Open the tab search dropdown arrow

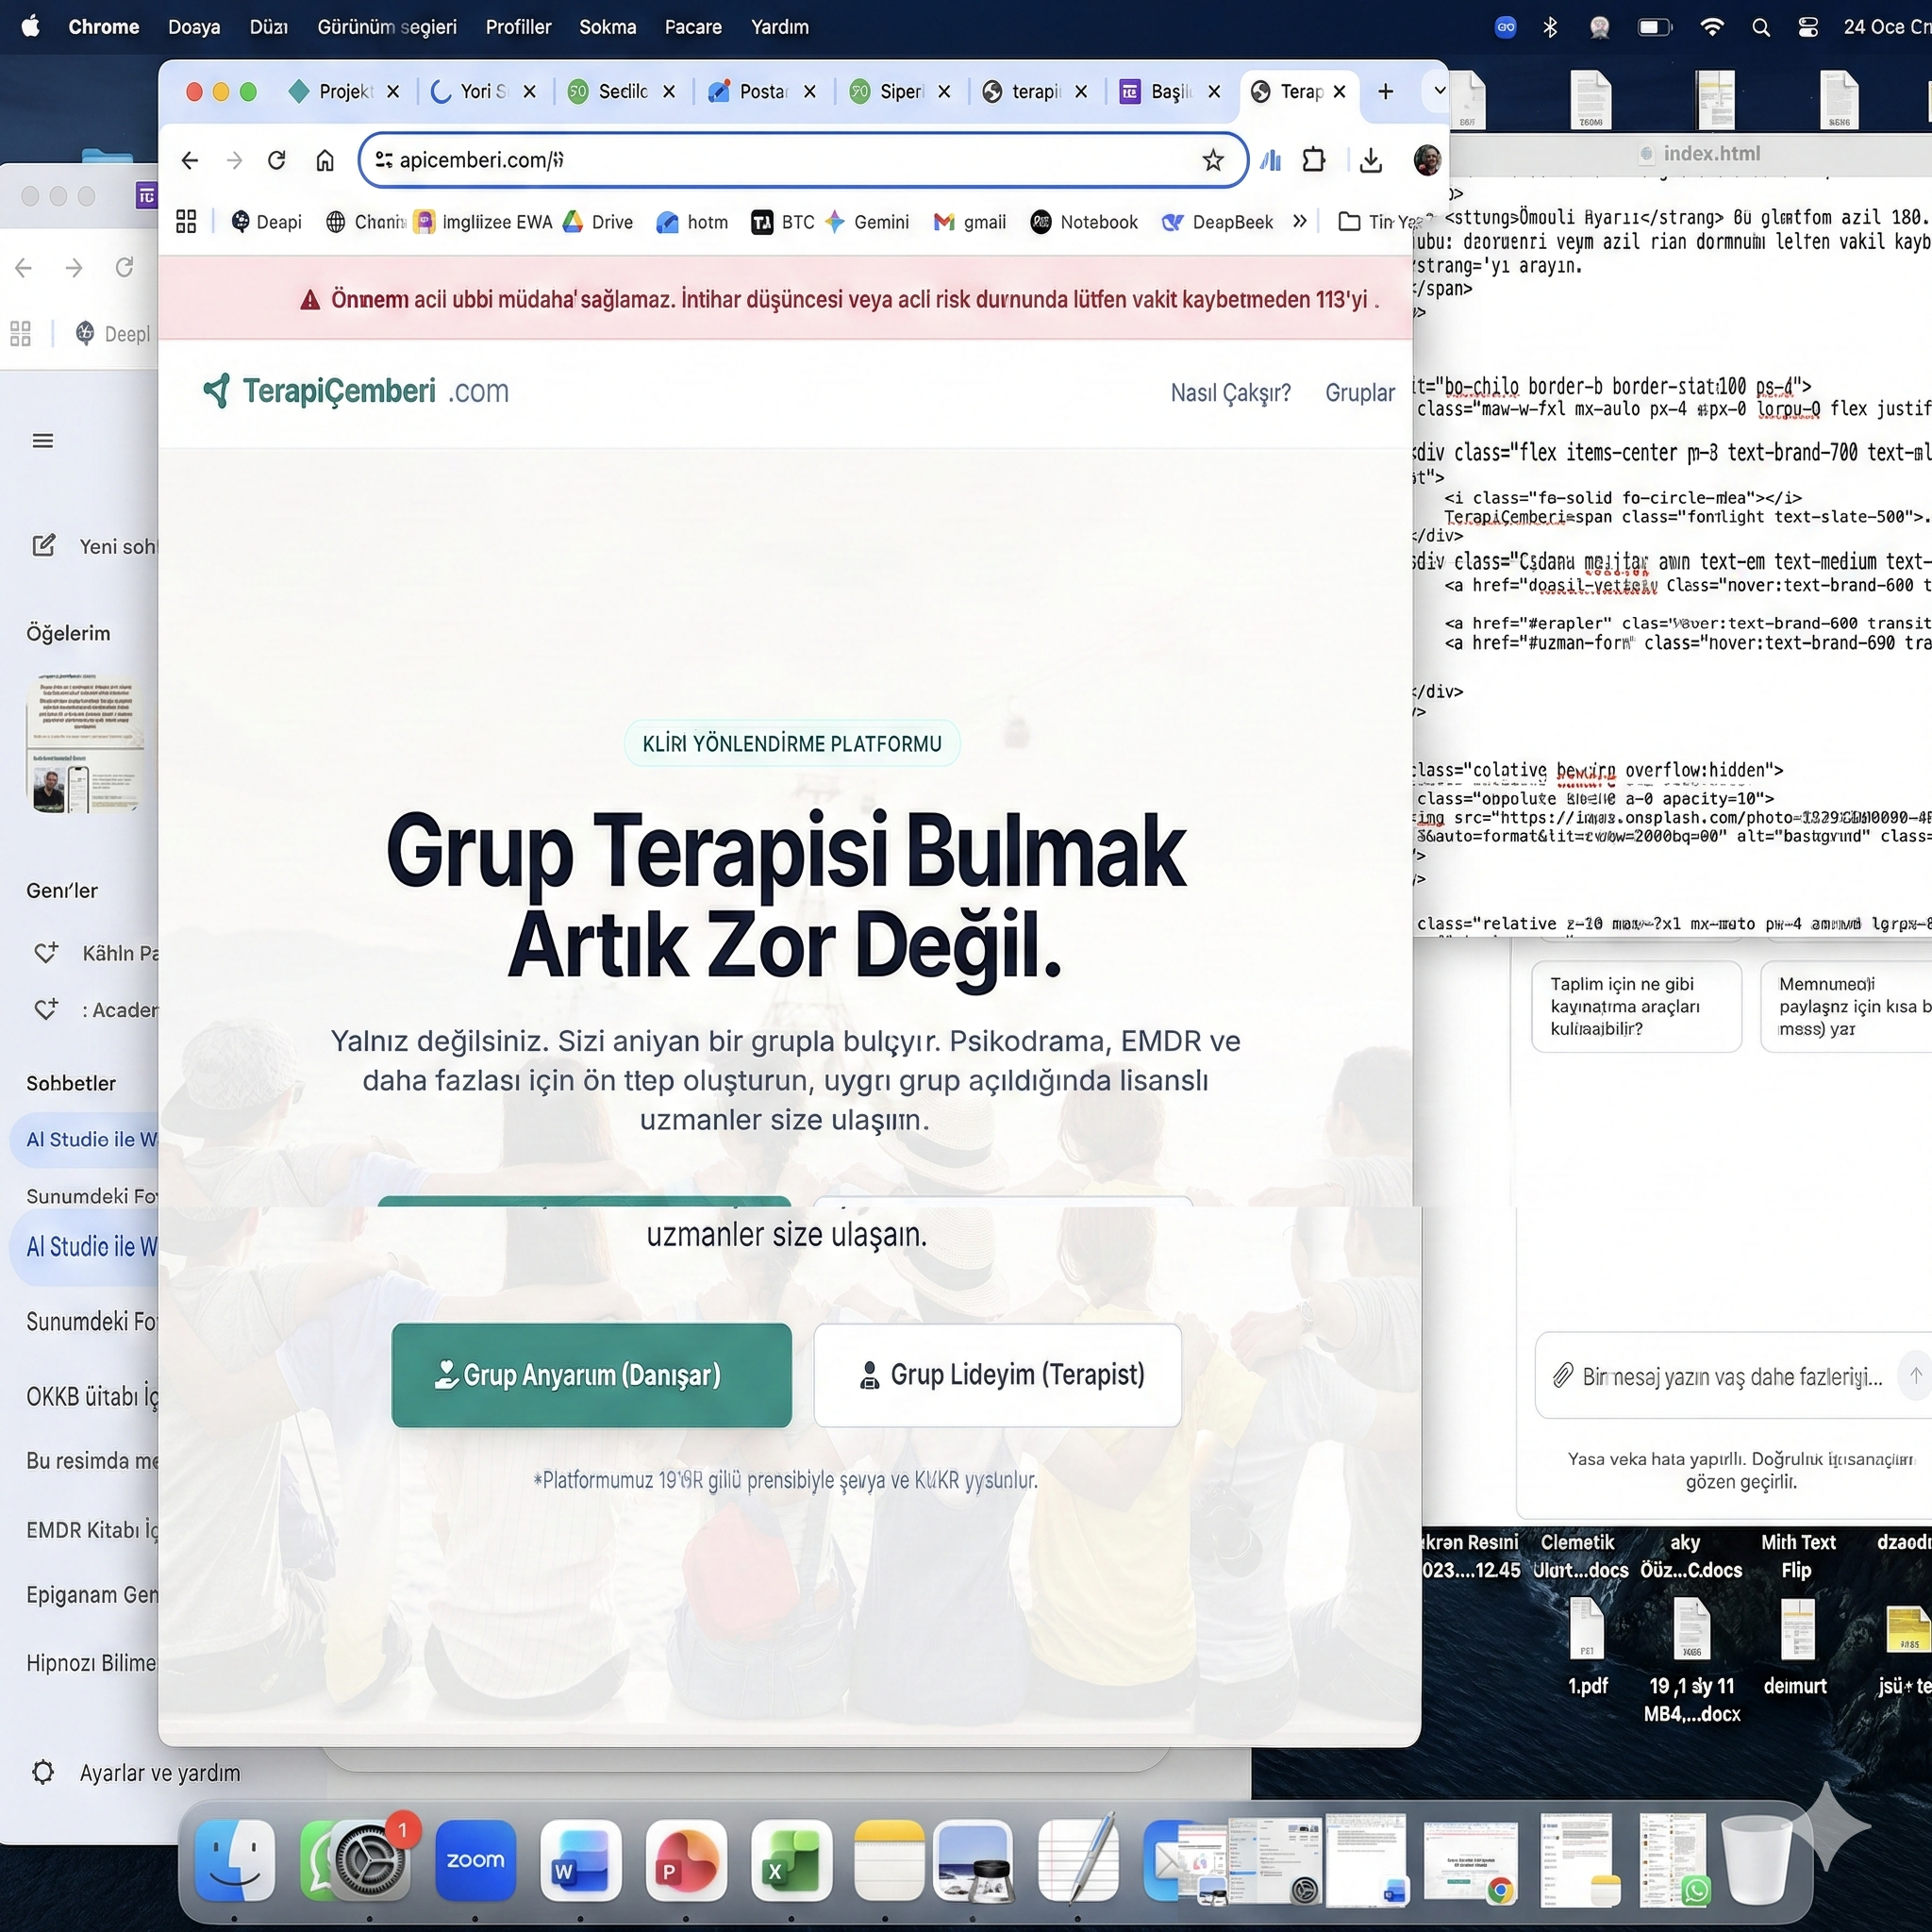(x=1439, y=91)
